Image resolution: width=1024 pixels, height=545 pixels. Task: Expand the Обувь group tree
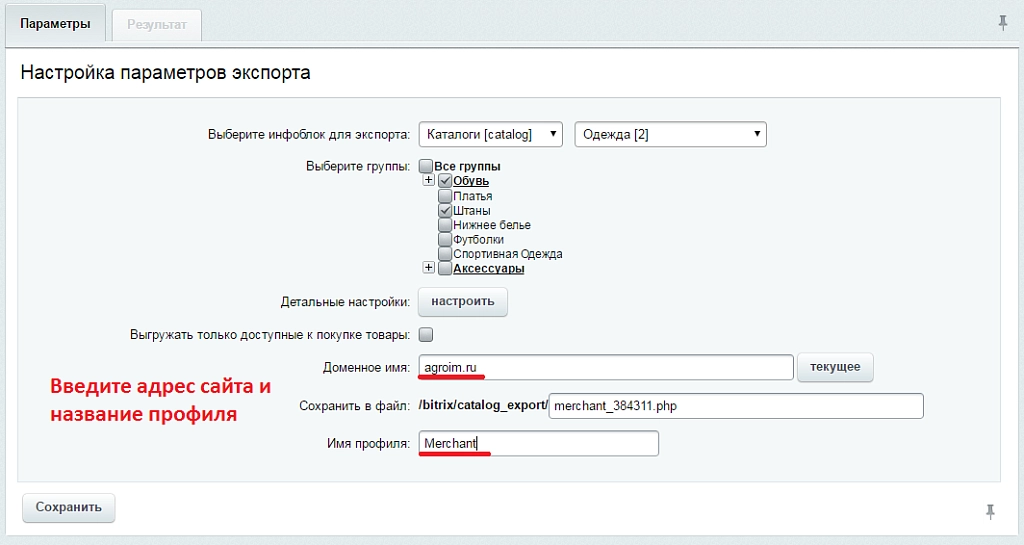point(428,180)
